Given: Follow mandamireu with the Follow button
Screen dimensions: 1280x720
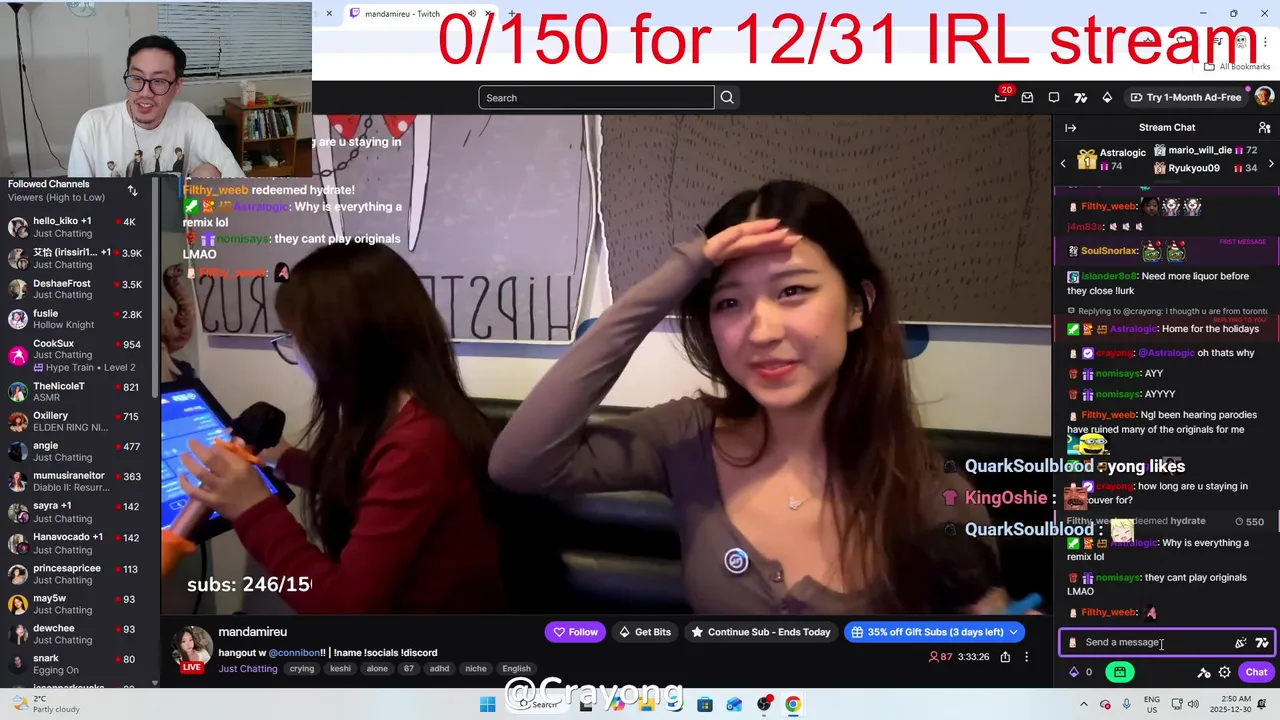Looking at the screenshot, I should click(575, 632).
